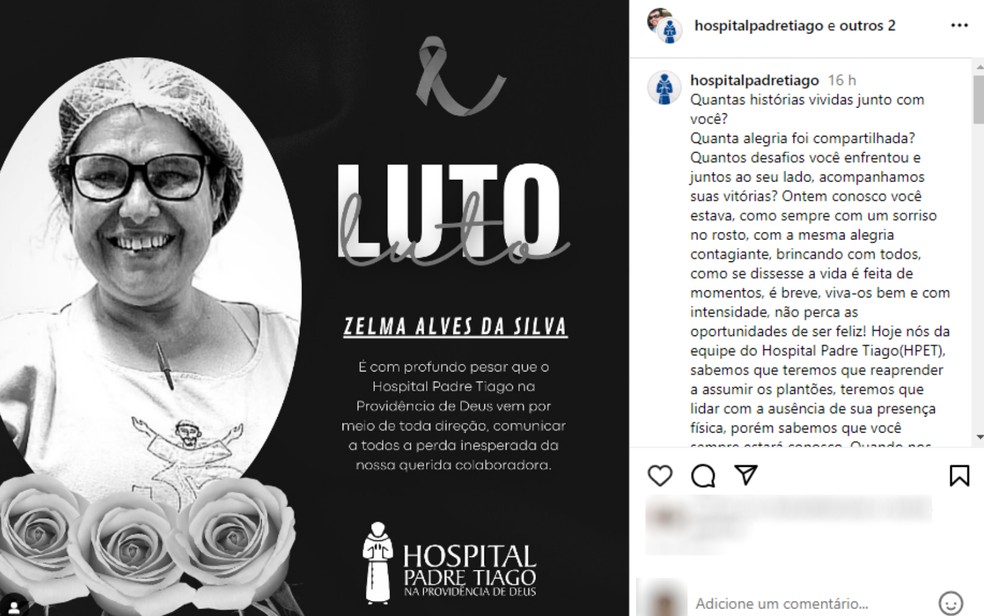The image size is (984, 616).
Task: Click scrollbar up arrow in caption
Action: click(978, 66)
